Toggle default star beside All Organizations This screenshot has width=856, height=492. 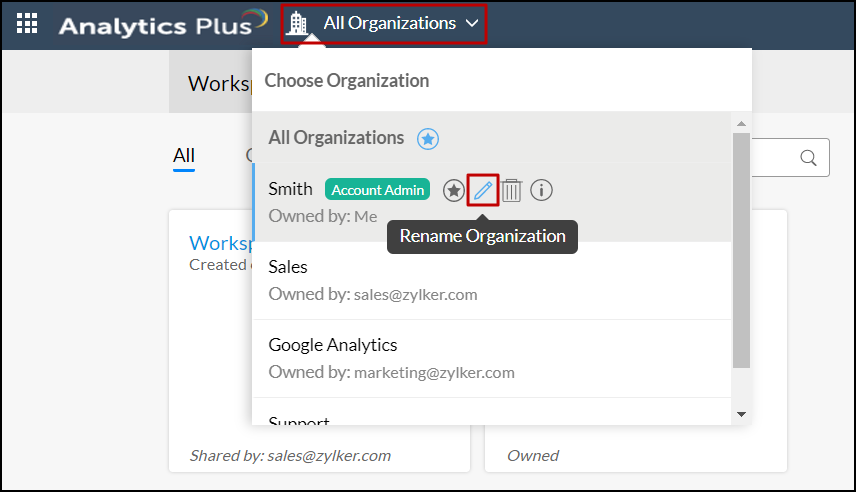point(428,139)
